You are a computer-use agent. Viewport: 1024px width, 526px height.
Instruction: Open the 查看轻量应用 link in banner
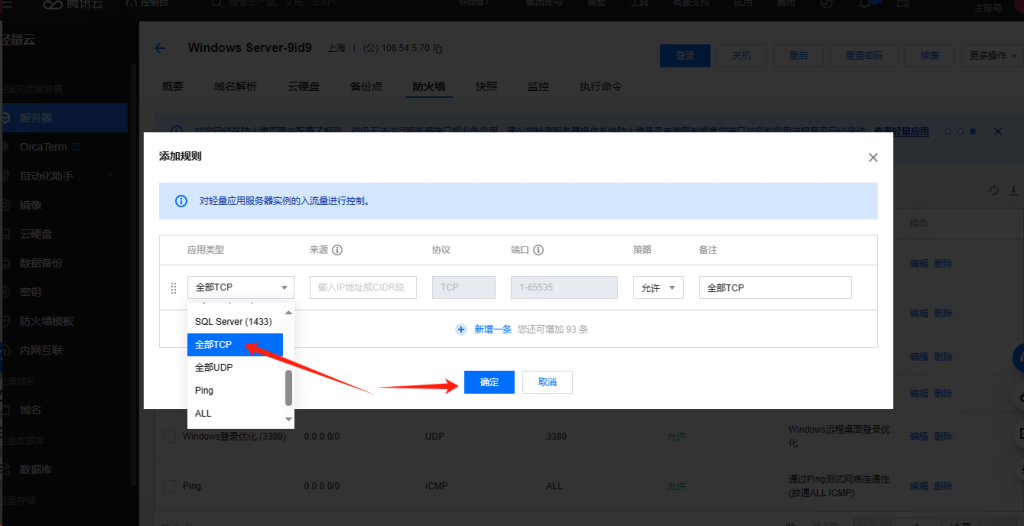(x=902, y=131)
